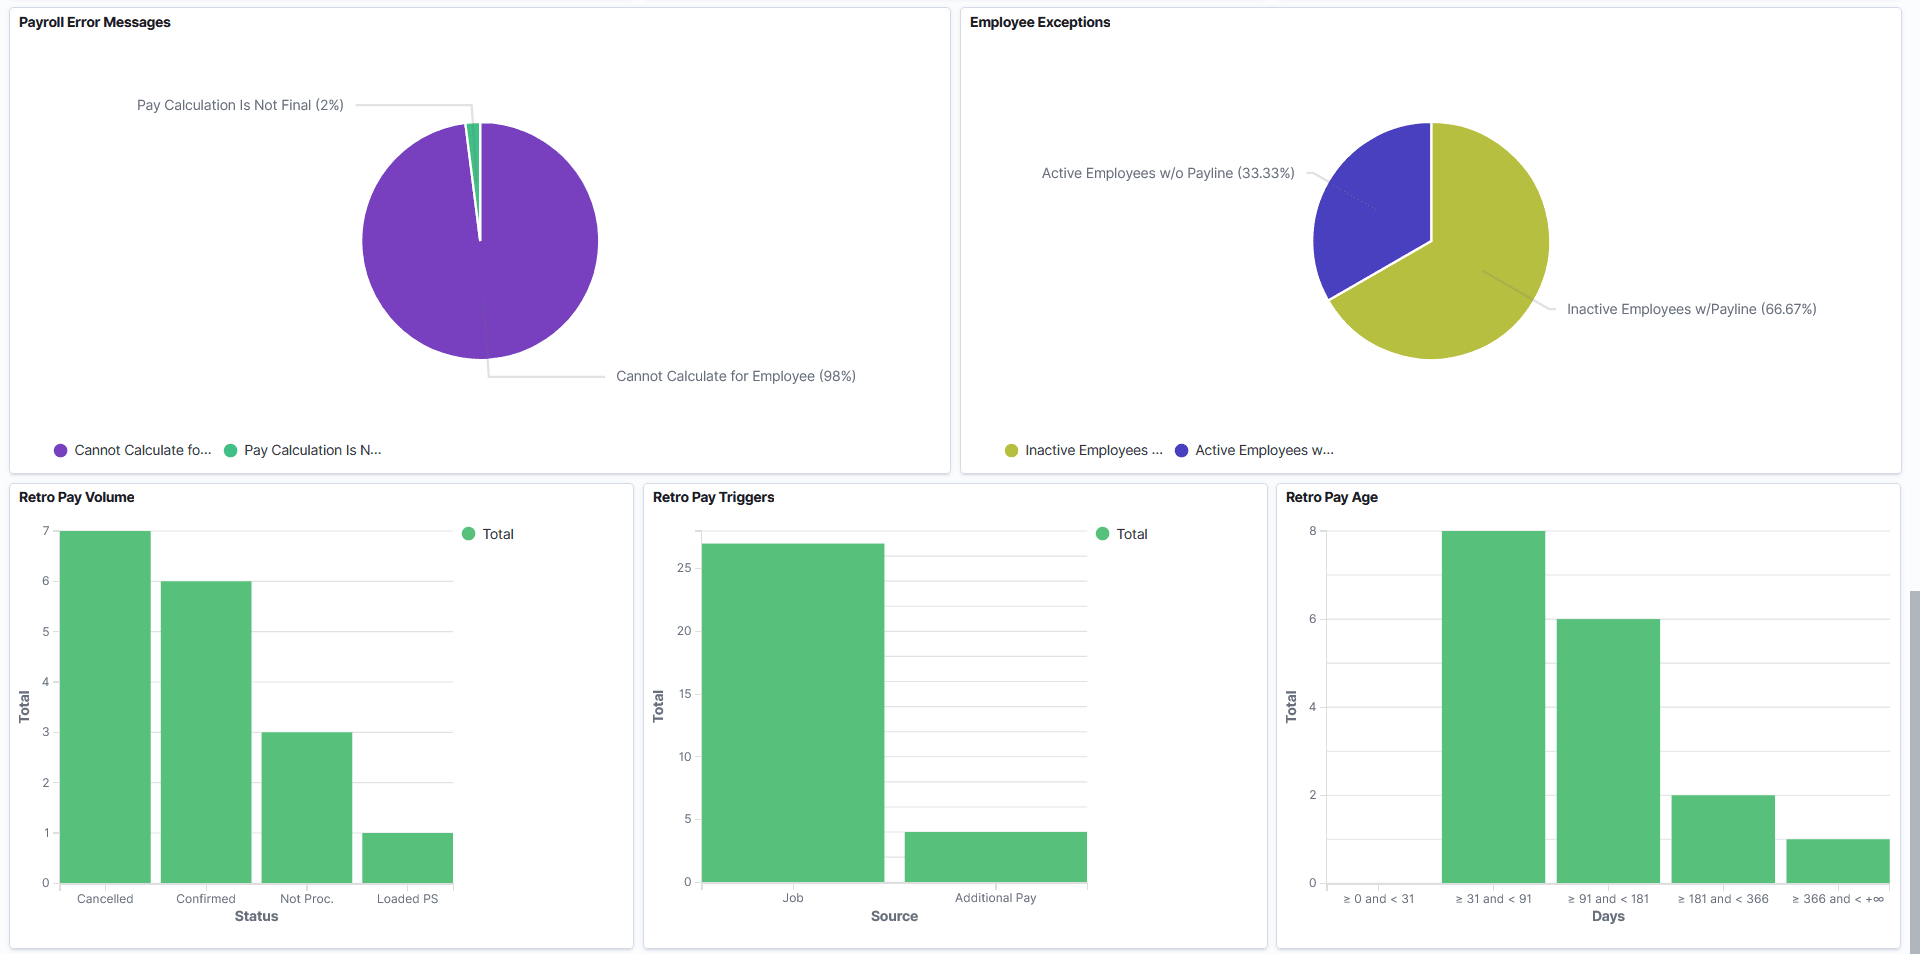Click the 'Employee Exceptions' chart heading
Viewport: 1920px width, 954px height.
1040,22
